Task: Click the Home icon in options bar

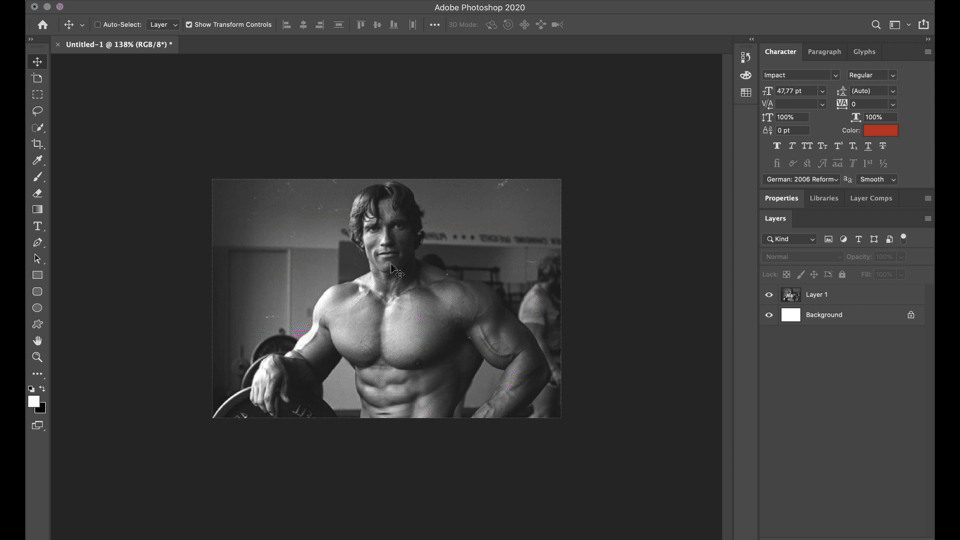Action: (x=42, y=25)
